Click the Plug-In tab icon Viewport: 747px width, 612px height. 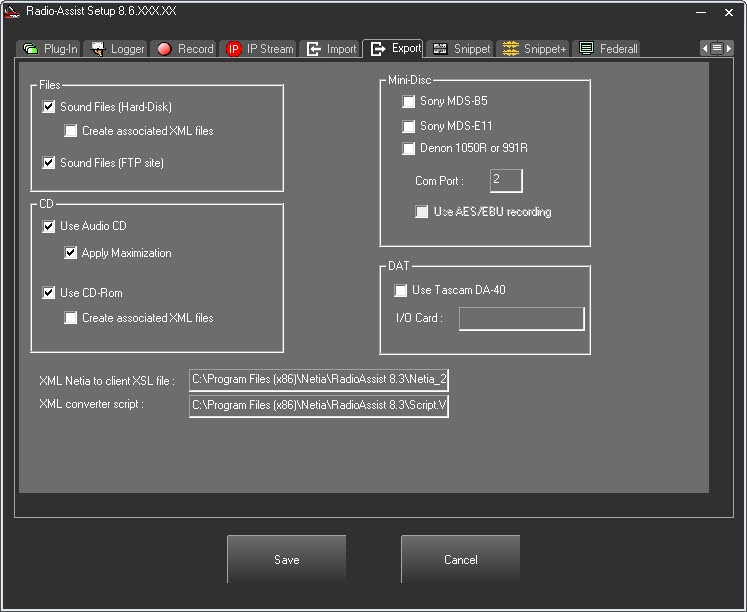[31, 49]
